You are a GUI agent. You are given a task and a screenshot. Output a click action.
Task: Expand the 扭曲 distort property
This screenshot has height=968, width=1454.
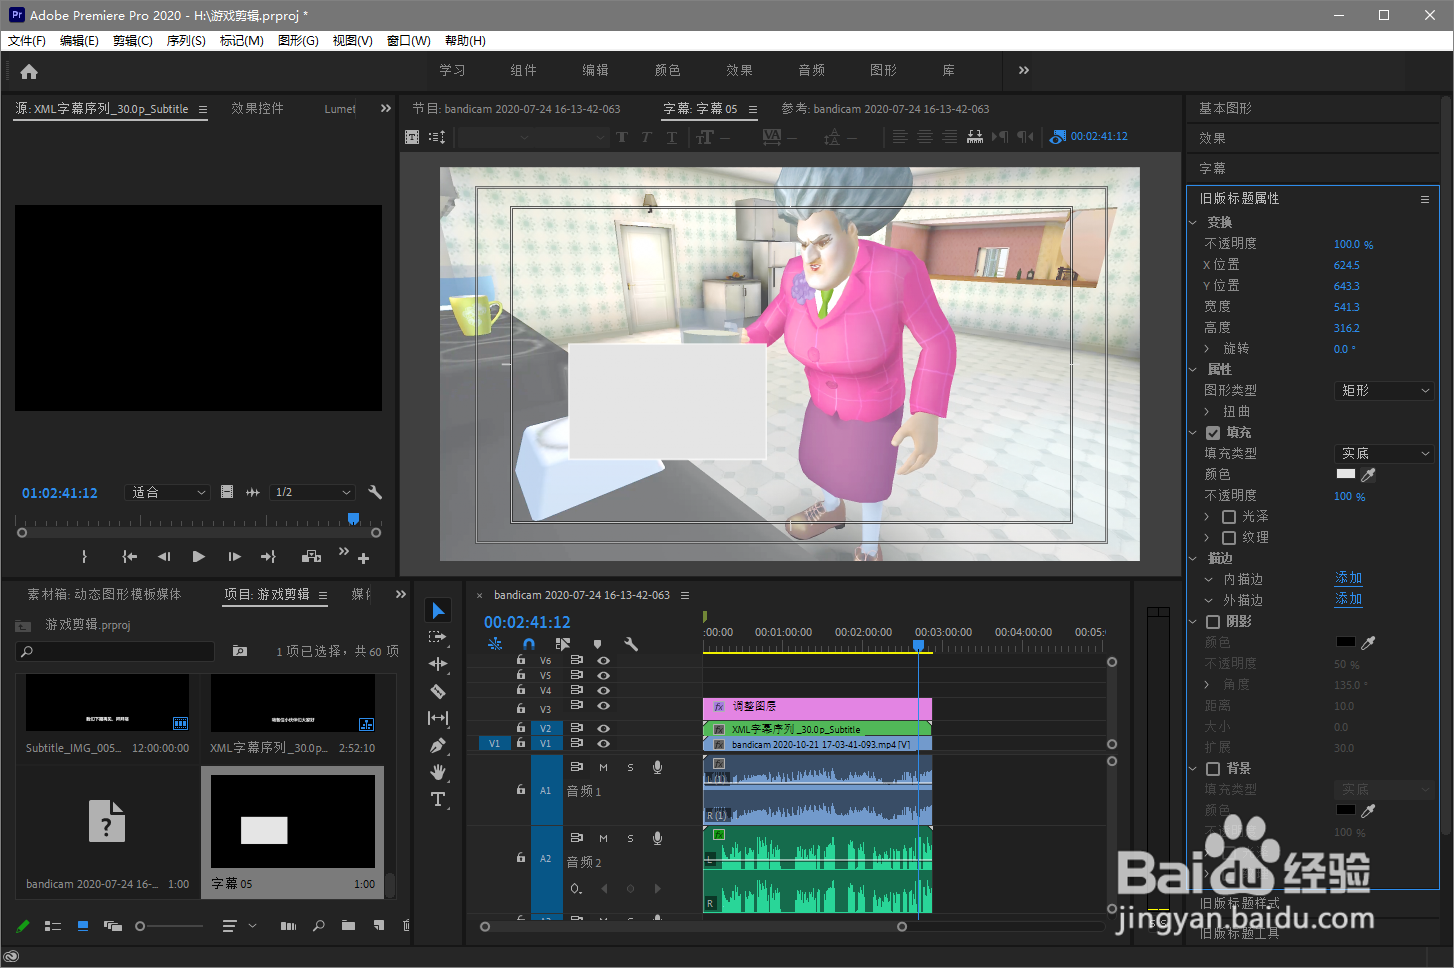[x=1207, y=412]
